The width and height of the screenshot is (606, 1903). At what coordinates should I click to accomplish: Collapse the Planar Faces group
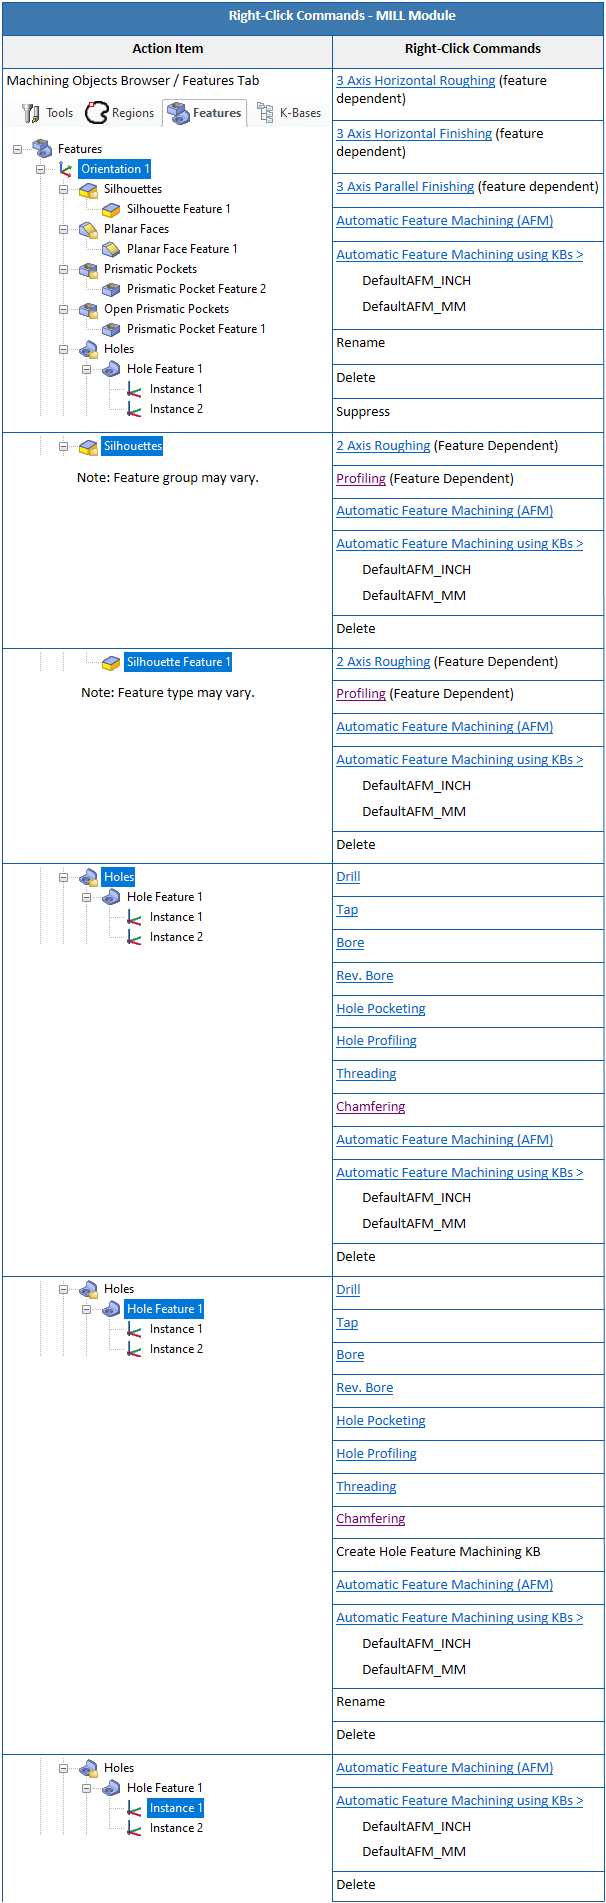[x=63, y=229]
